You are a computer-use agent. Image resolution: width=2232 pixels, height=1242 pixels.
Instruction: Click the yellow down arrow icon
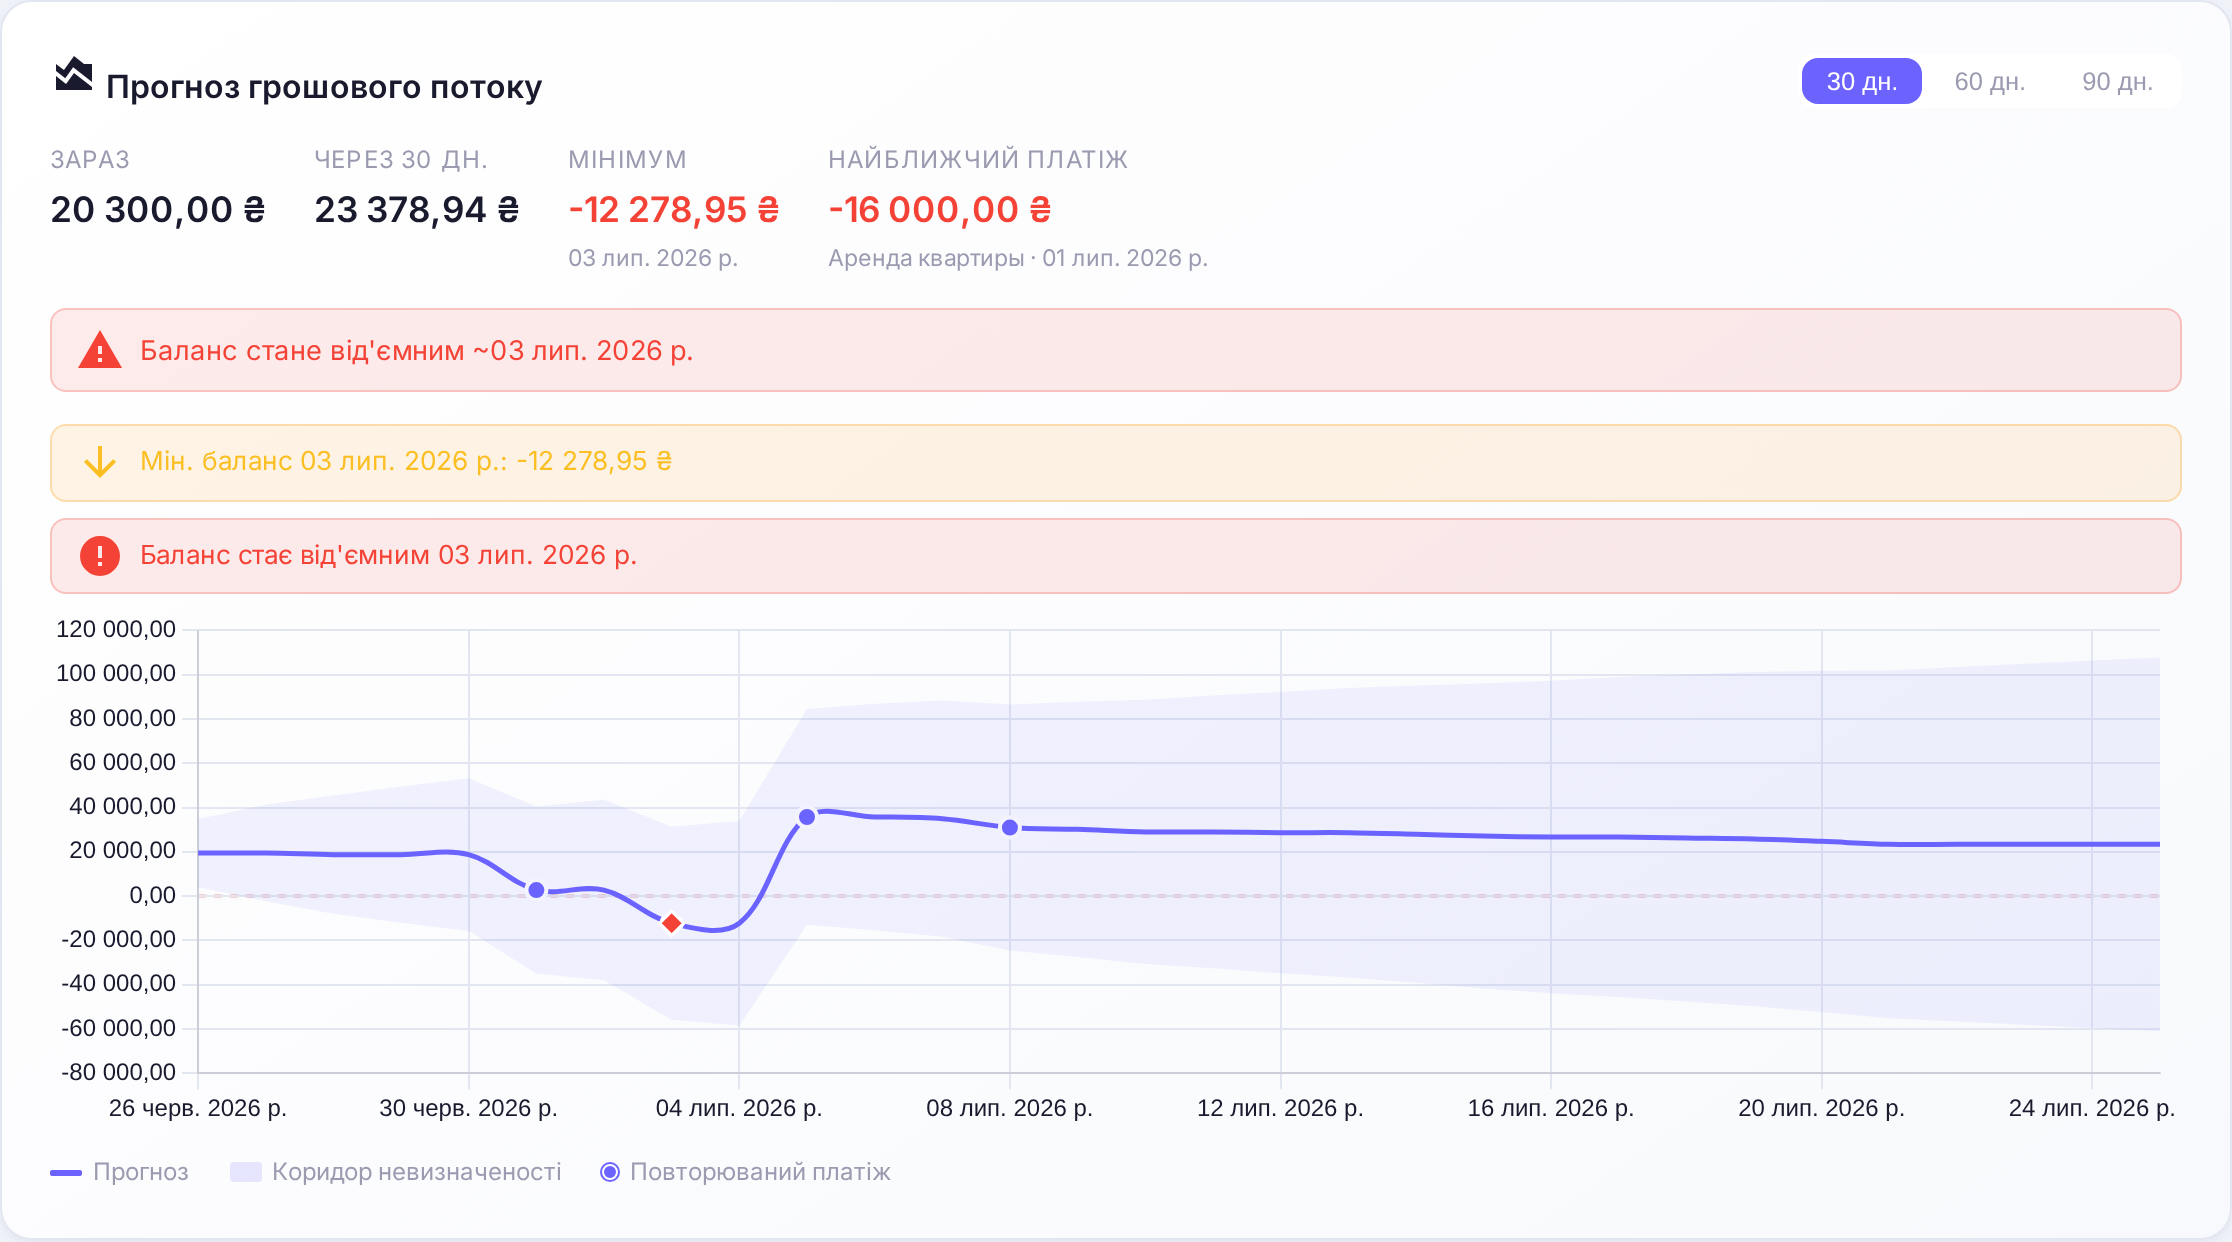pos(100,462)
